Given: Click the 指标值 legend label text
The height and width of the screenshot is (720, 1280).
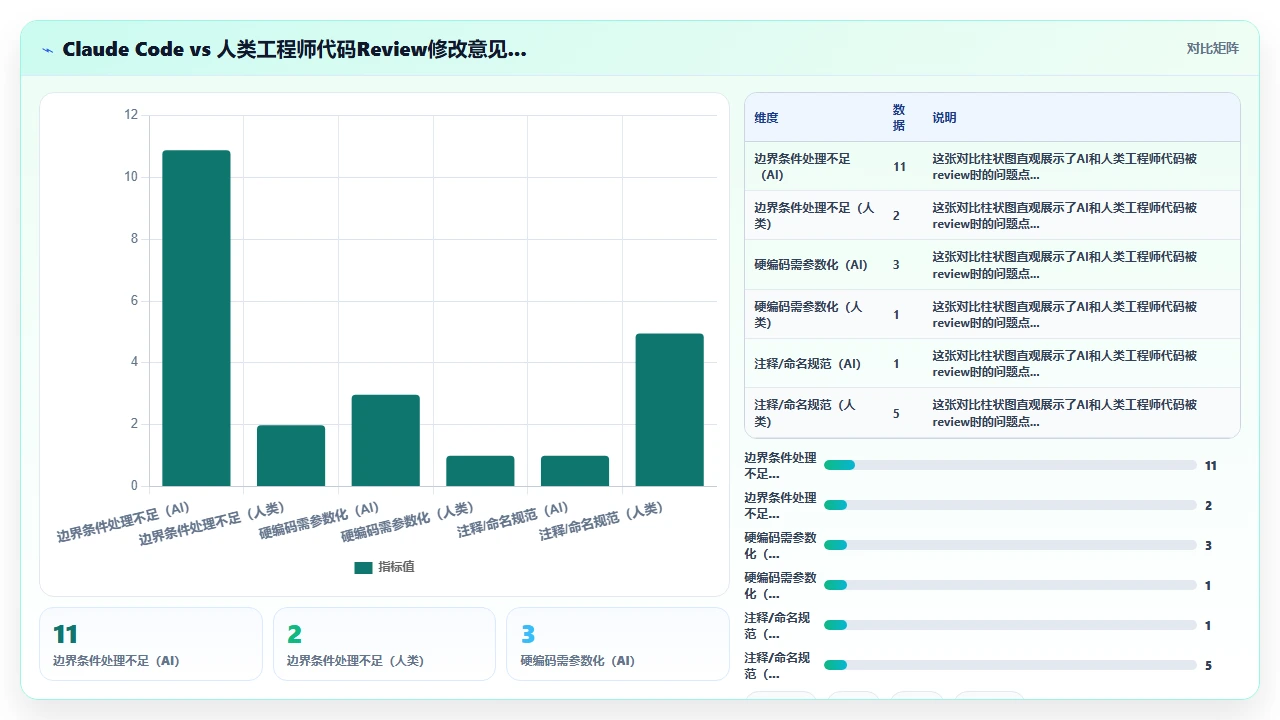Looking at the screenshot, I should click(396, 567).
